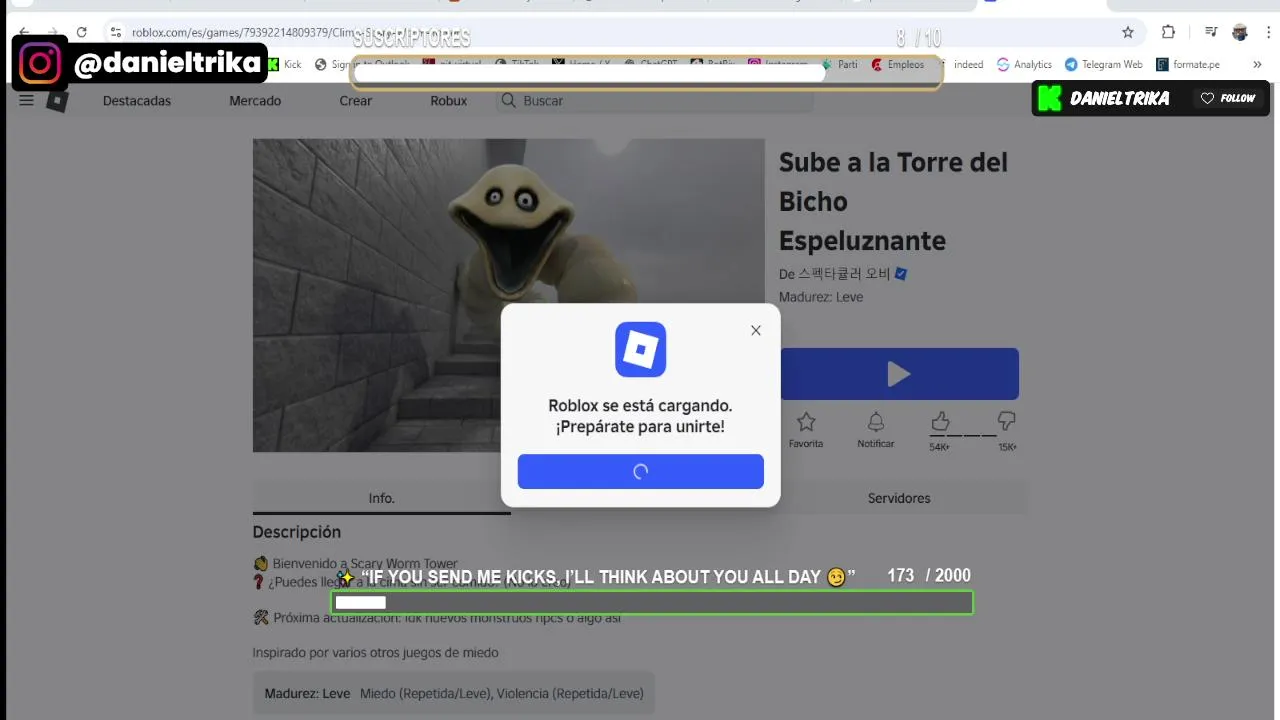Click the kicks goal progress bar

[652, 602]
